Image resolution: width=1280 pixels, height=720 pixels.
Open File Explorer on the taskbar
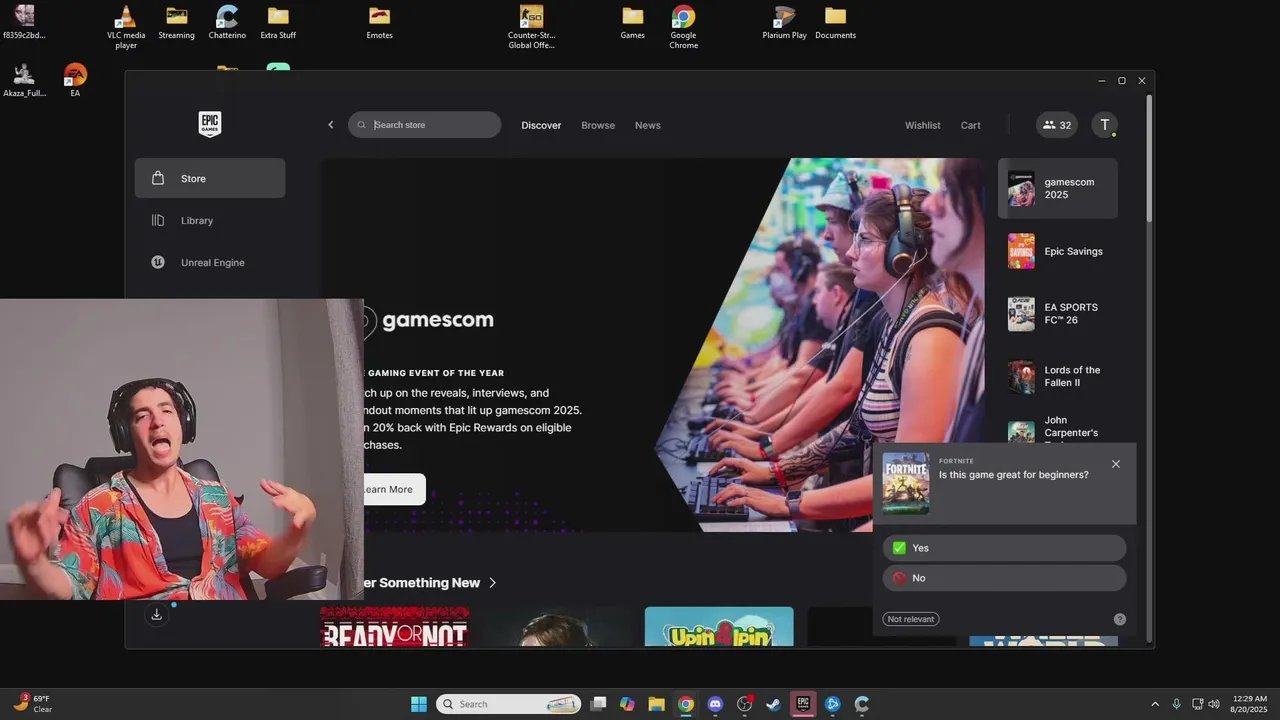coord(656,704)
